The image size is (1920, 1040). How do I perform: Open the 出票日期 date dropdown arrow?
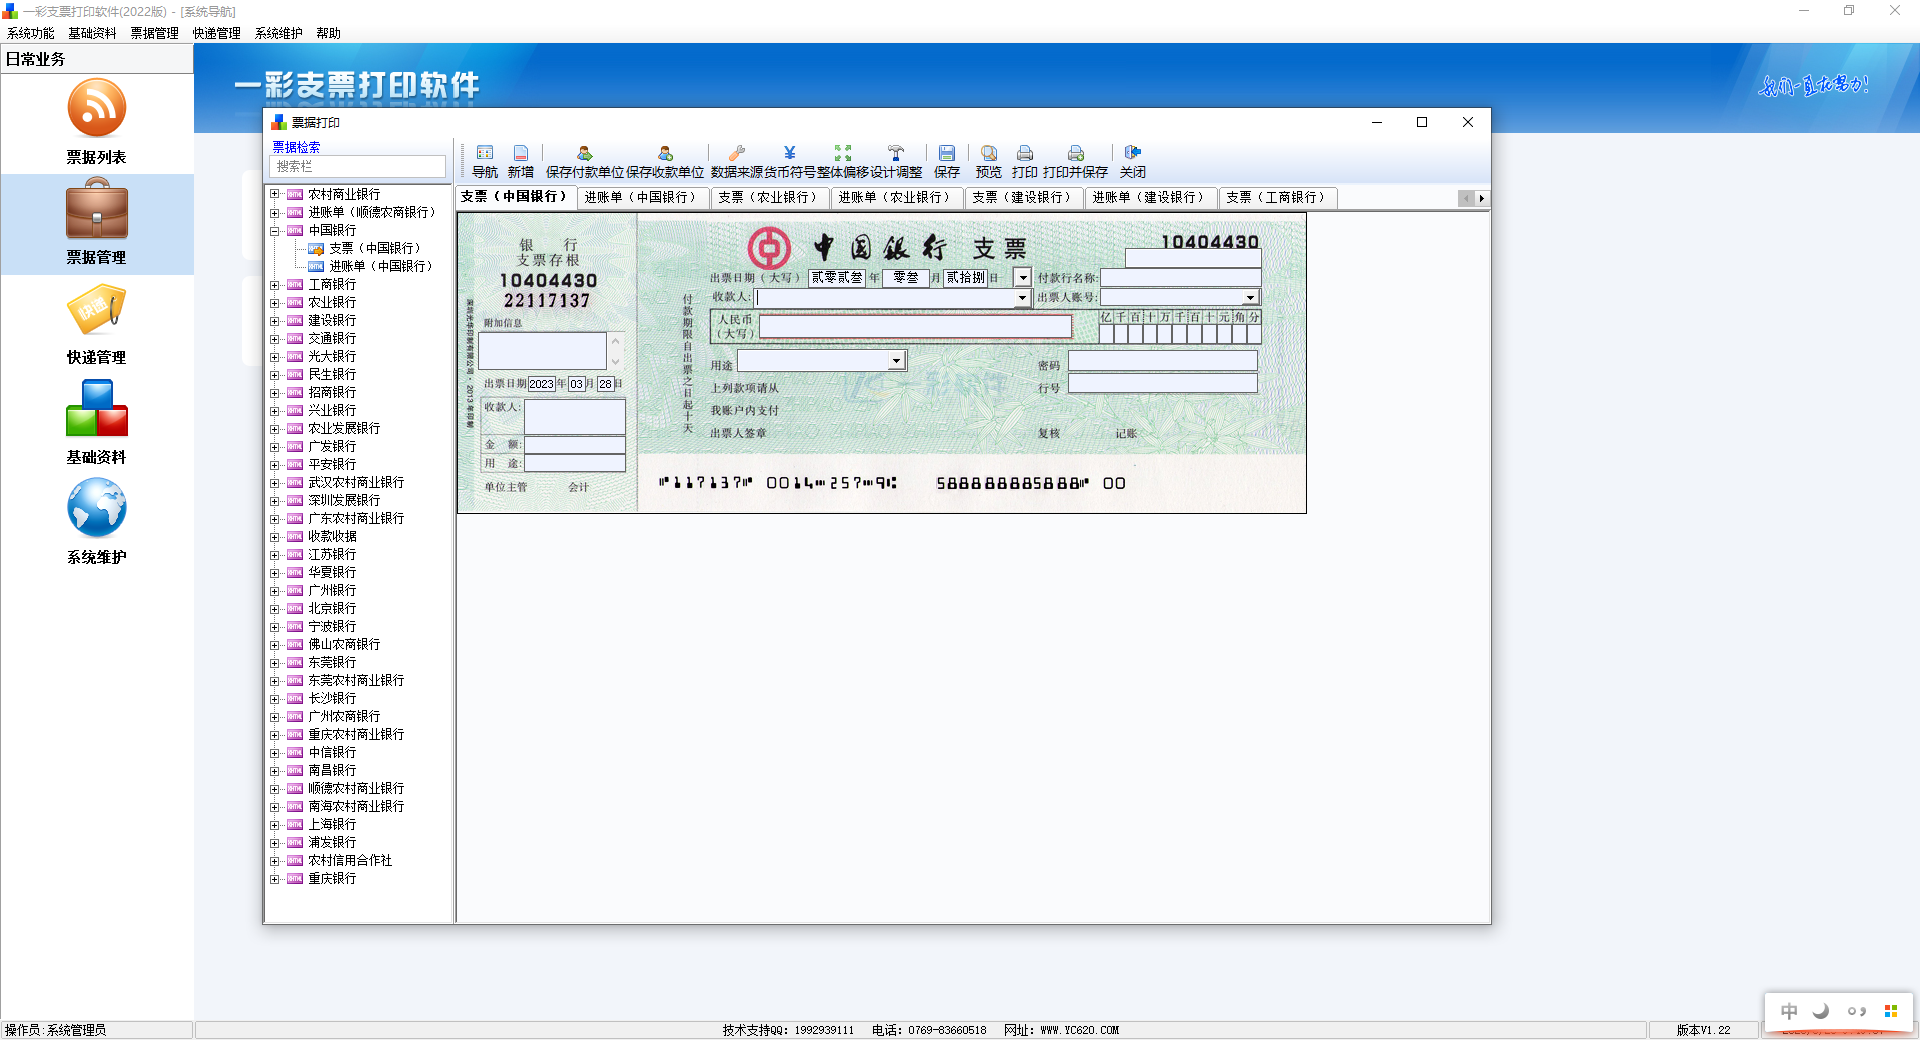[1022, 278]
